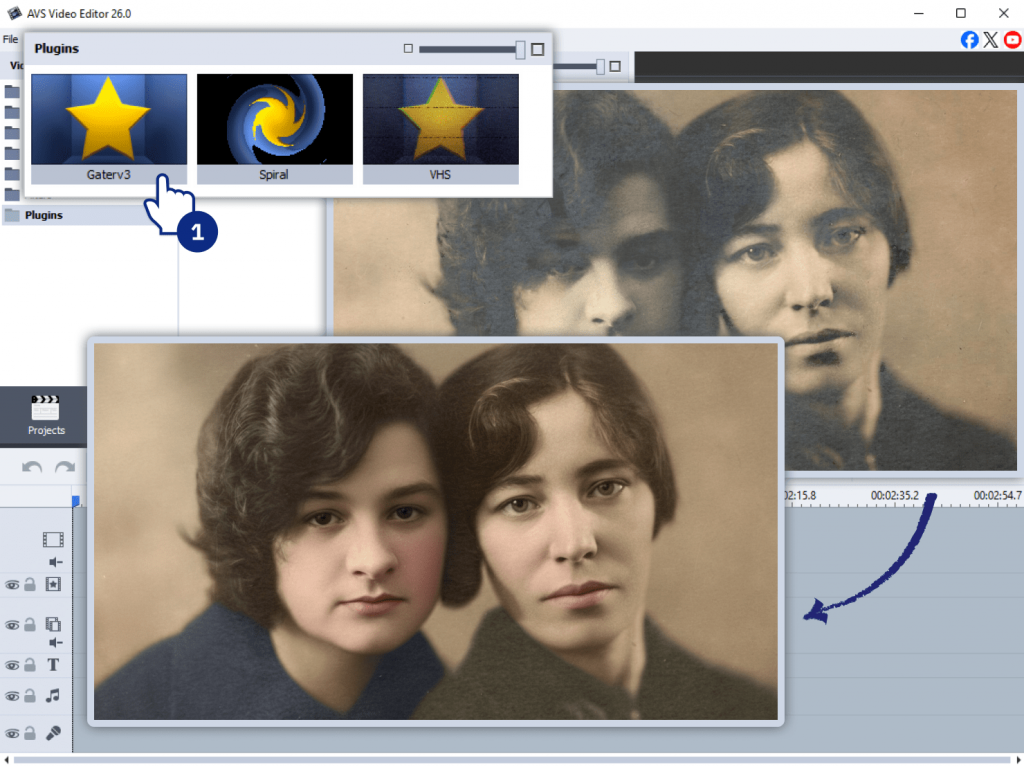Open the Facebook page icon
Viewport: 1024px width, 767px height.
point(969,40)
